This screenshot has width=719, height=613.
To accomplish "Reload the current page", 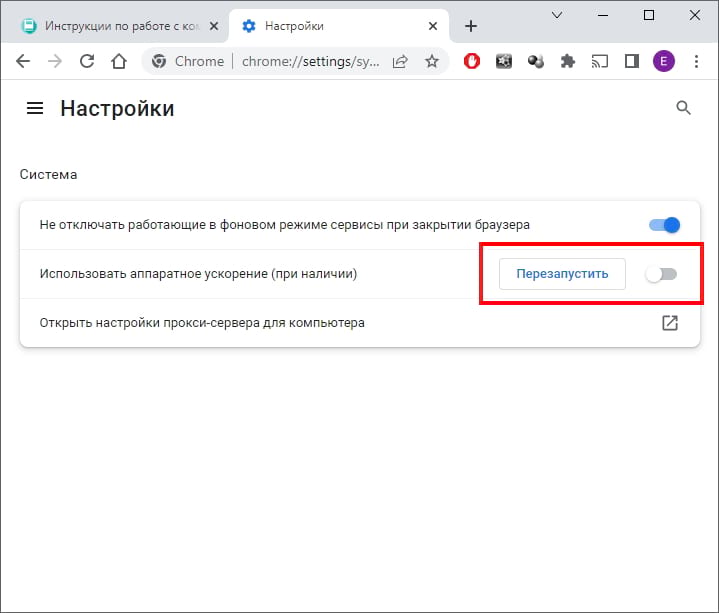I will click(87, 61).
